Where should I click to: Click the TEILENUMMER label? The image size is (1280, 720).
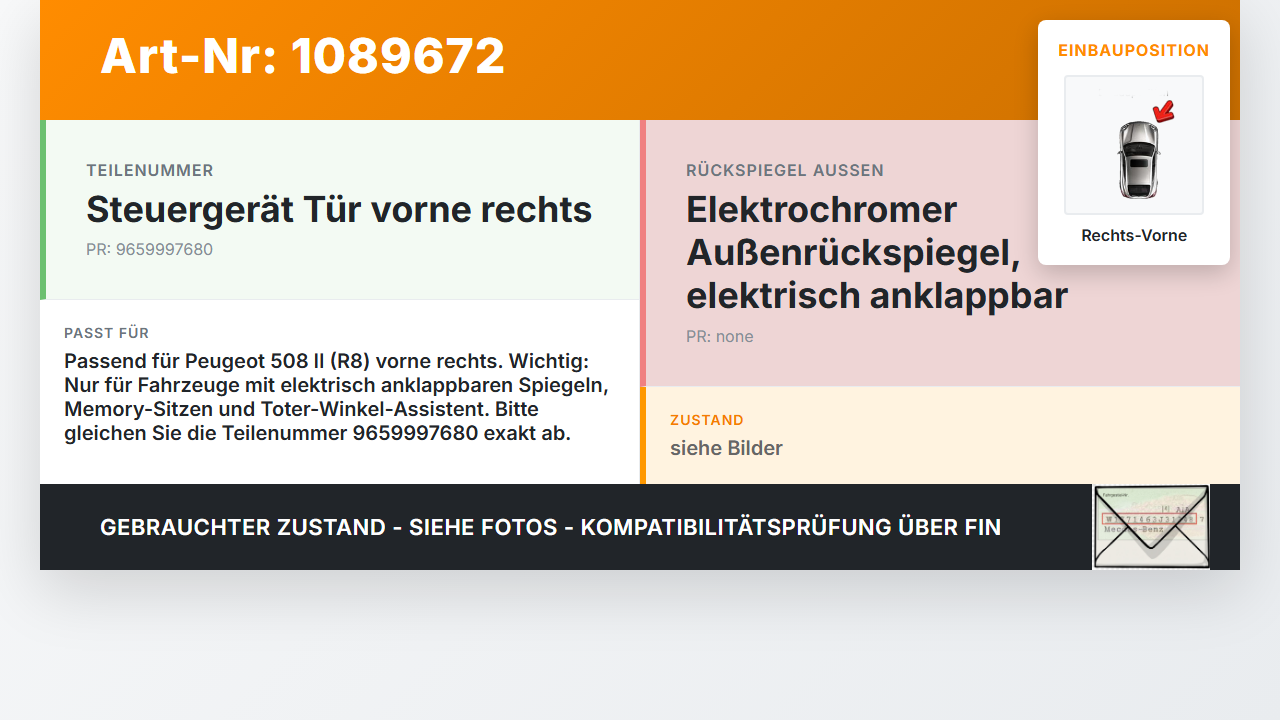click(x=150, y=171)
